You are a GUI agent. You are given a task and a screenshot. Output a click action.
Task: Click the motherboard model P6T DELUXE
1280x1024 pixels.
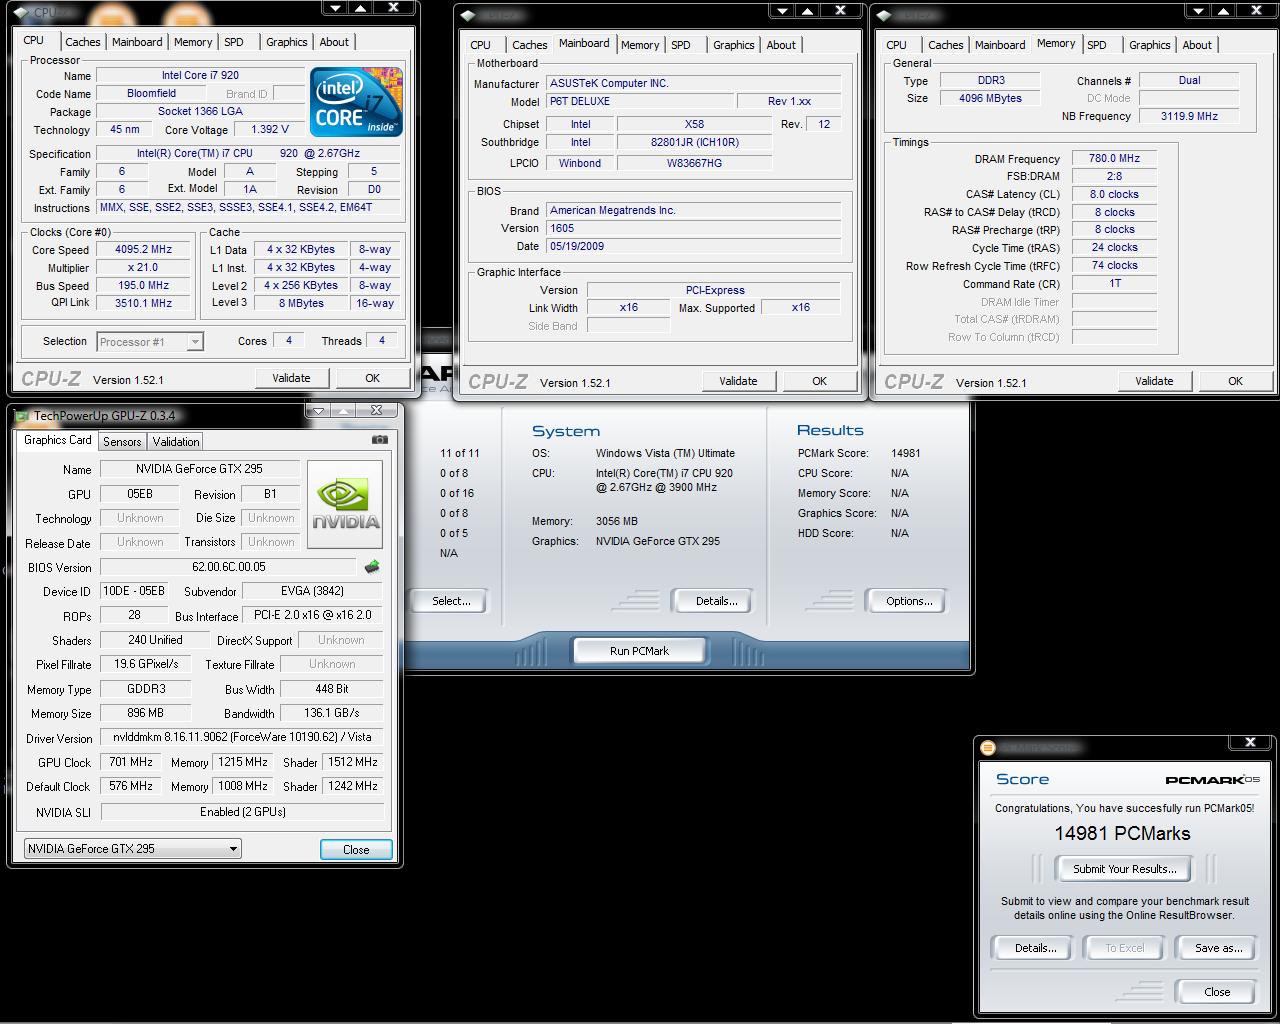pos(640,101)
